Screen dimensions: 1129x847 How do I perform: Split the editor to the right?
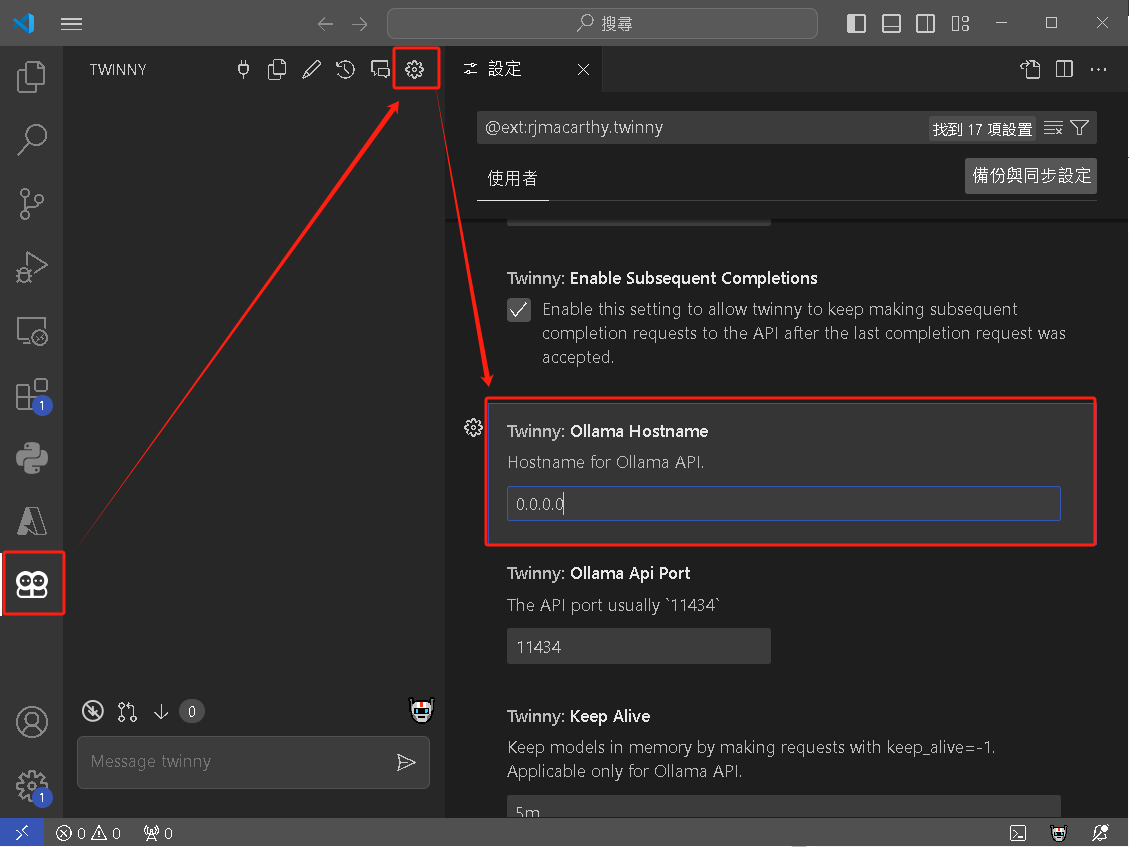click(1064, 69)
